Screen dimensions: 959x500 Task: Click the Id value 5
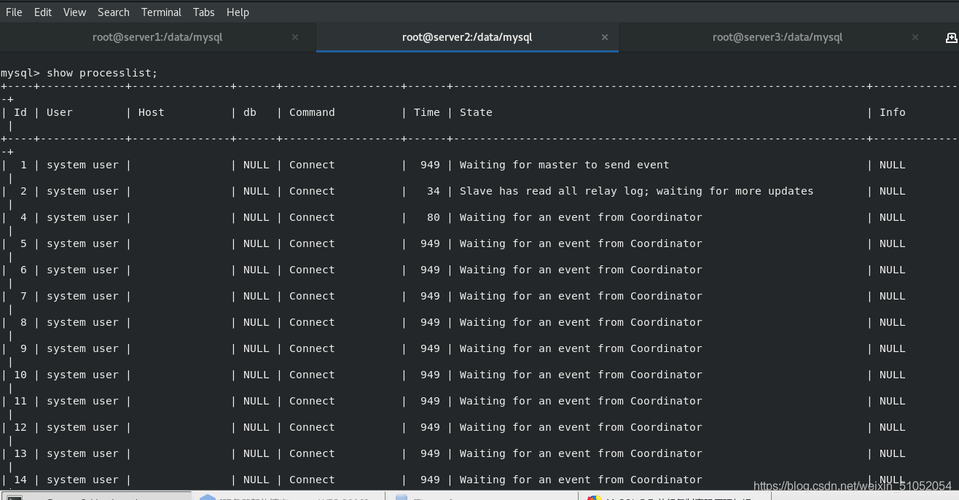point(23,244)
